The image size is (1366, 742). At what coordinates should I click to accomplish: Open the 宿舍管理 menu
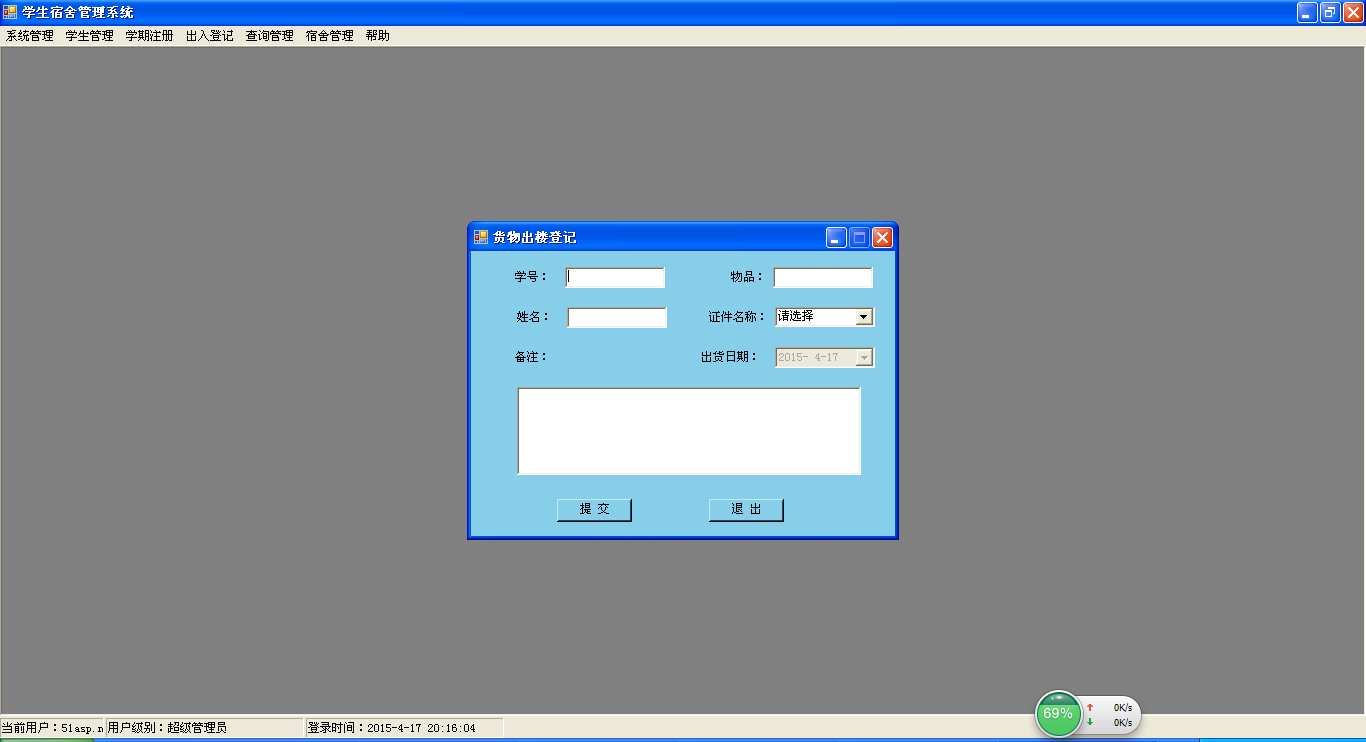point(330,36)
